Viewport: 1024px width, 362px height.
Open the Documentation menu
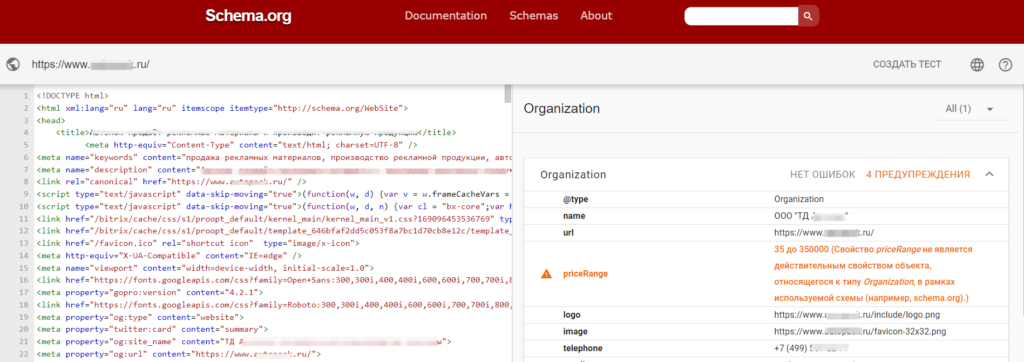click(x=445, y=16)
